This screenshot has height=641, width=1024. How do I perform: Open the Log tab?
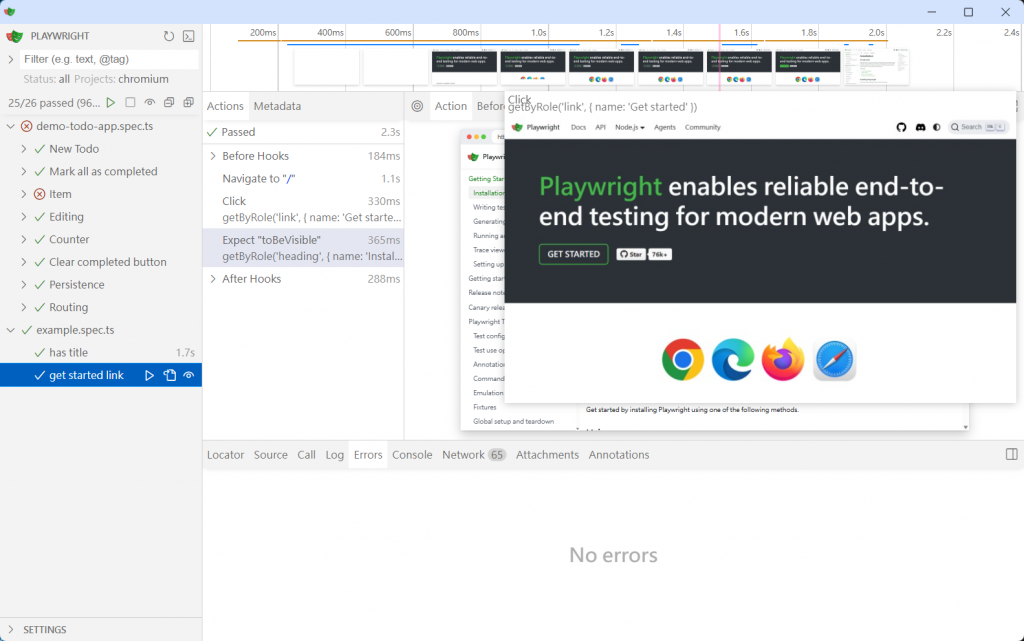click(334, 455)
